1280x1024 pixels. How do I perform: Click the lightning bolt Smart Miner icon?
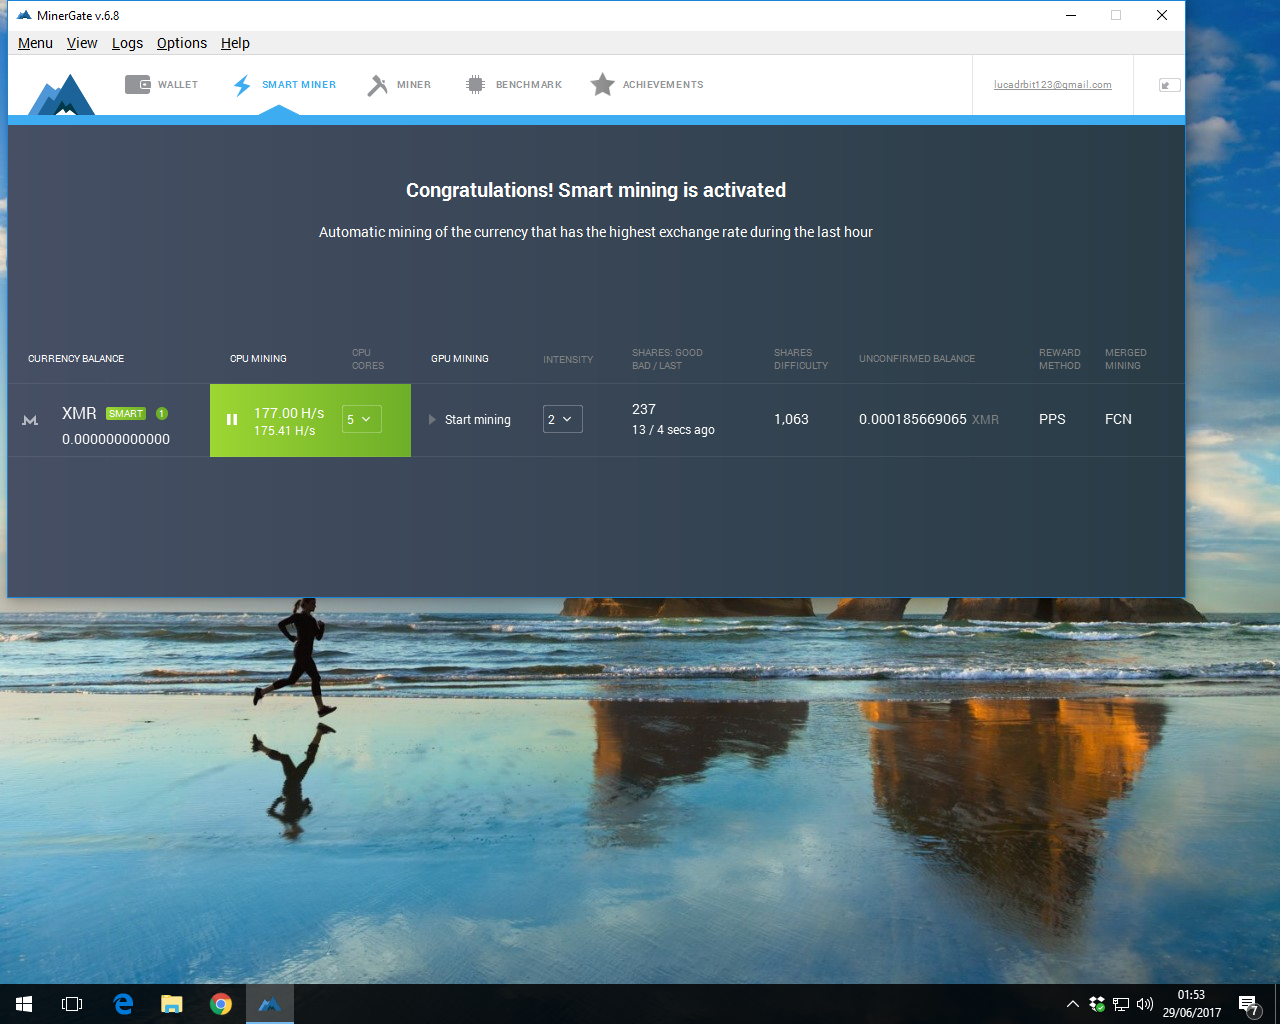[242, 85]
